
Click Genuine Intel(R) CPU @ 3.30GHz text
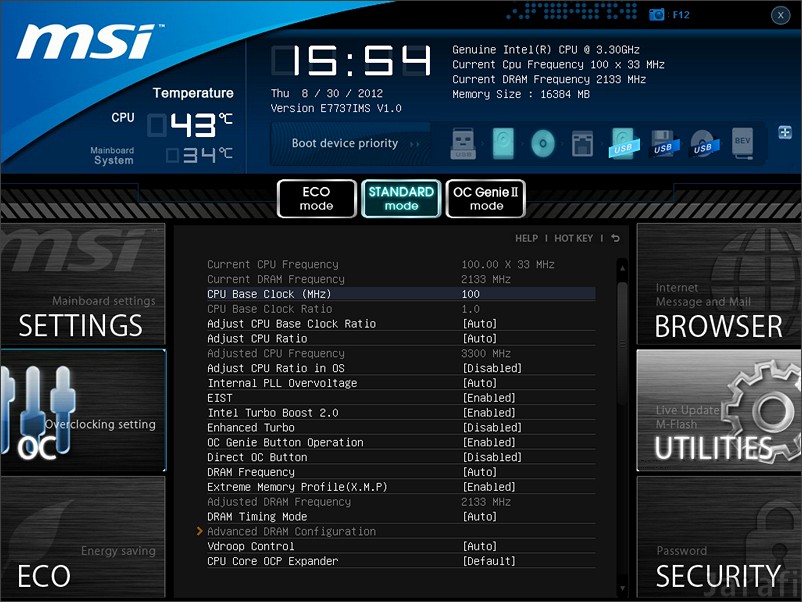pos(546,50)
